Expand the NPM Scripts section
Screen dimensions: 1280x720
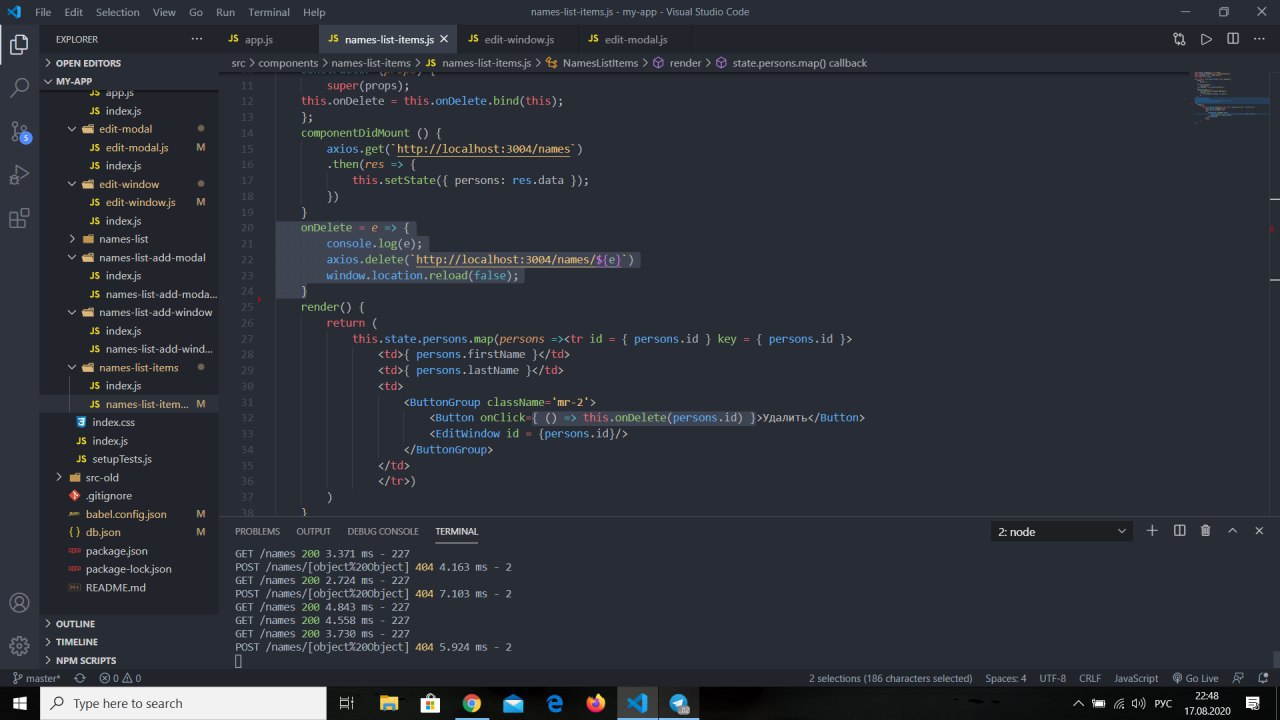(128, 660)
